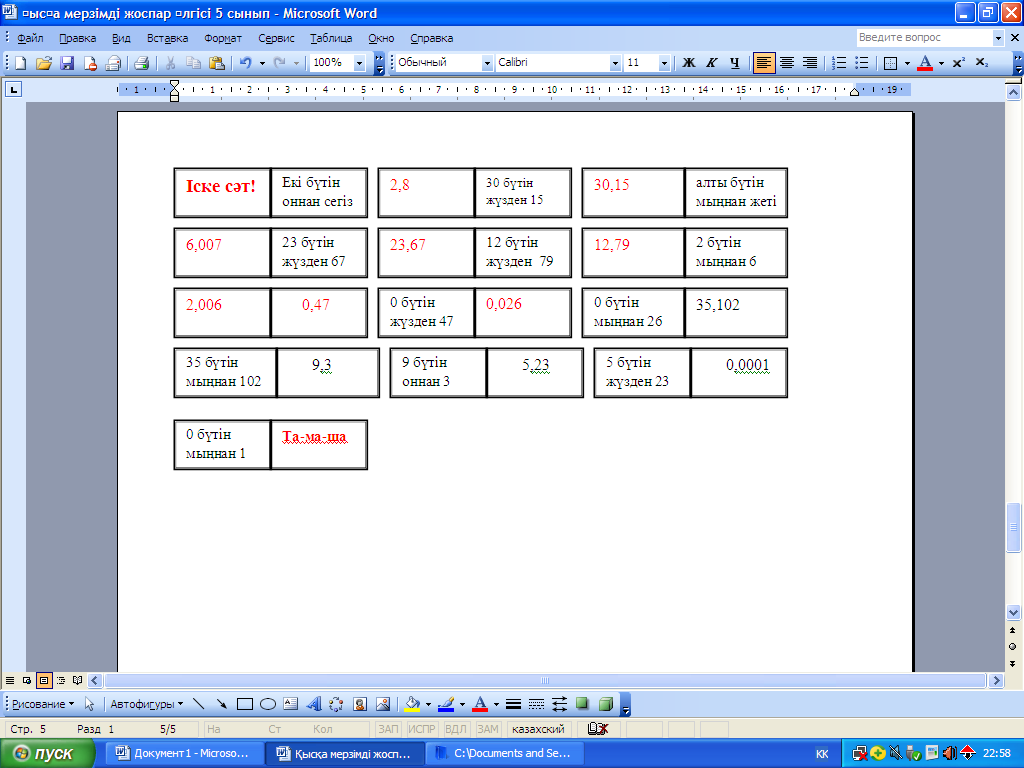Apply numbered list formatting
This screenshot has width=1024, height=768.
coord(839,63)
